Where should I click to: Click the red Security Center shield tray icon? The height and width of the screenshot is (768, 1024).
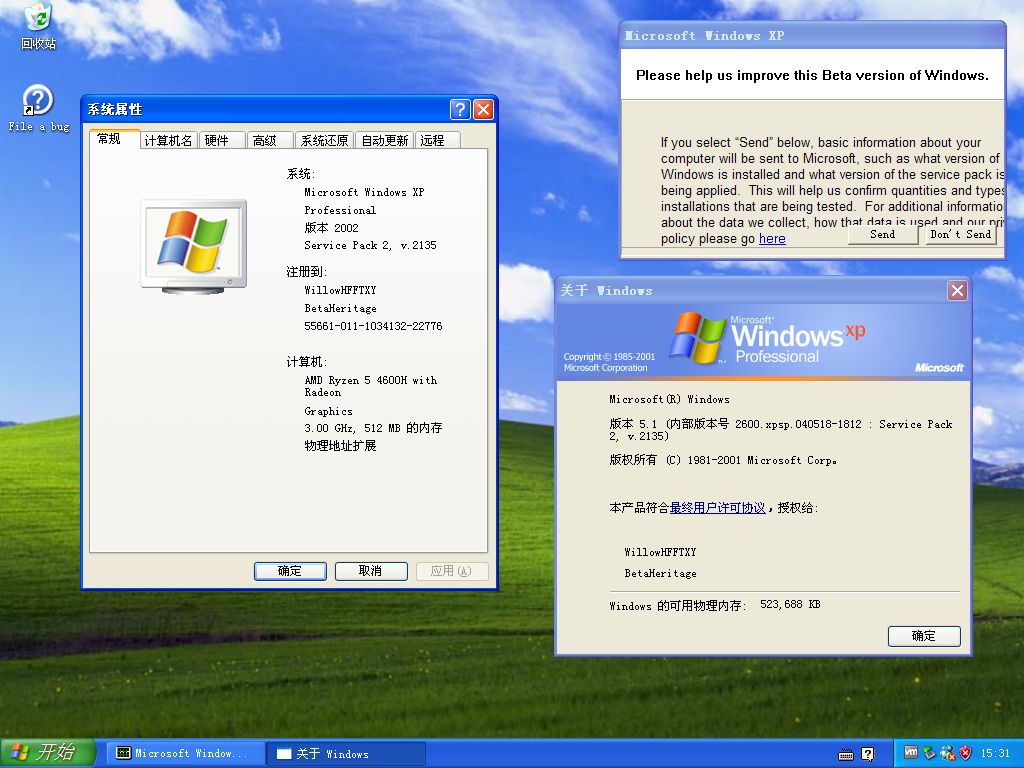click(x=965, y=753)
